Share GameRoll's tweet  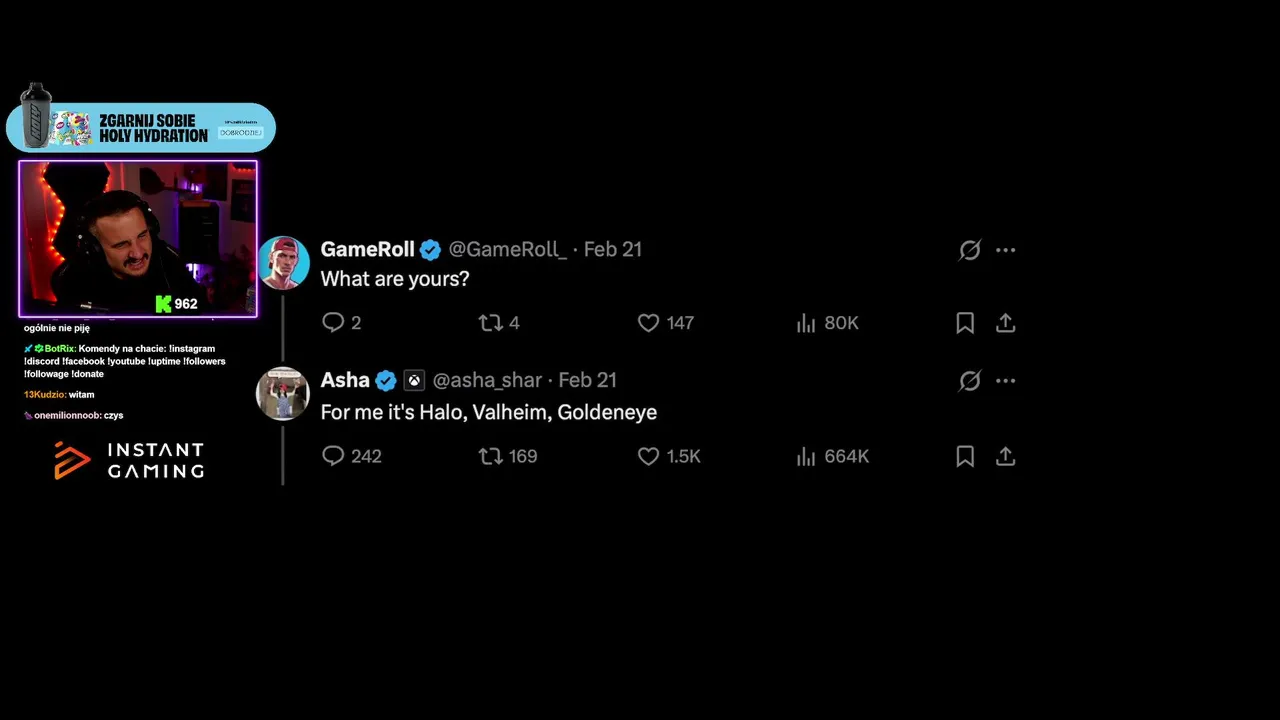1005,322
